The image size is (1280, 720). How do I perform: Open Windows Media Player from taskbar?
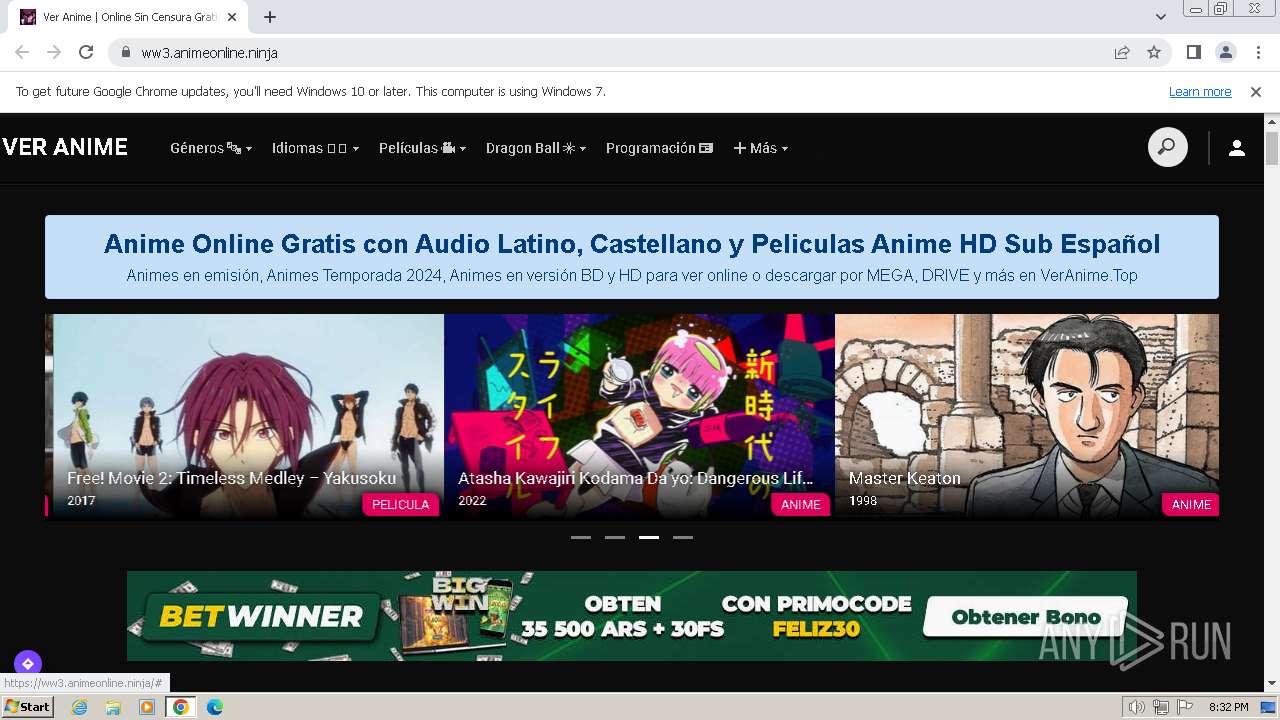(x=147, y=707)
